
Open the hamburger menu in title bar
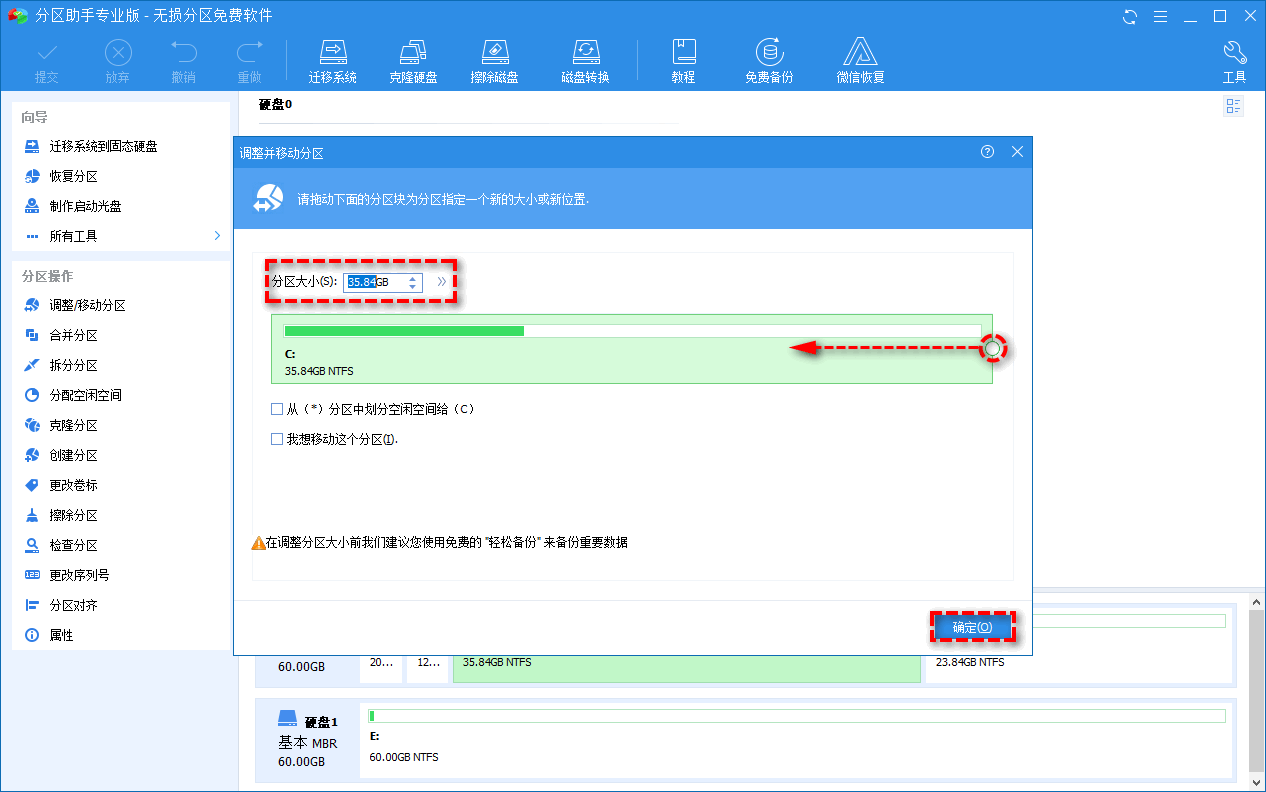coord(1159,16)
